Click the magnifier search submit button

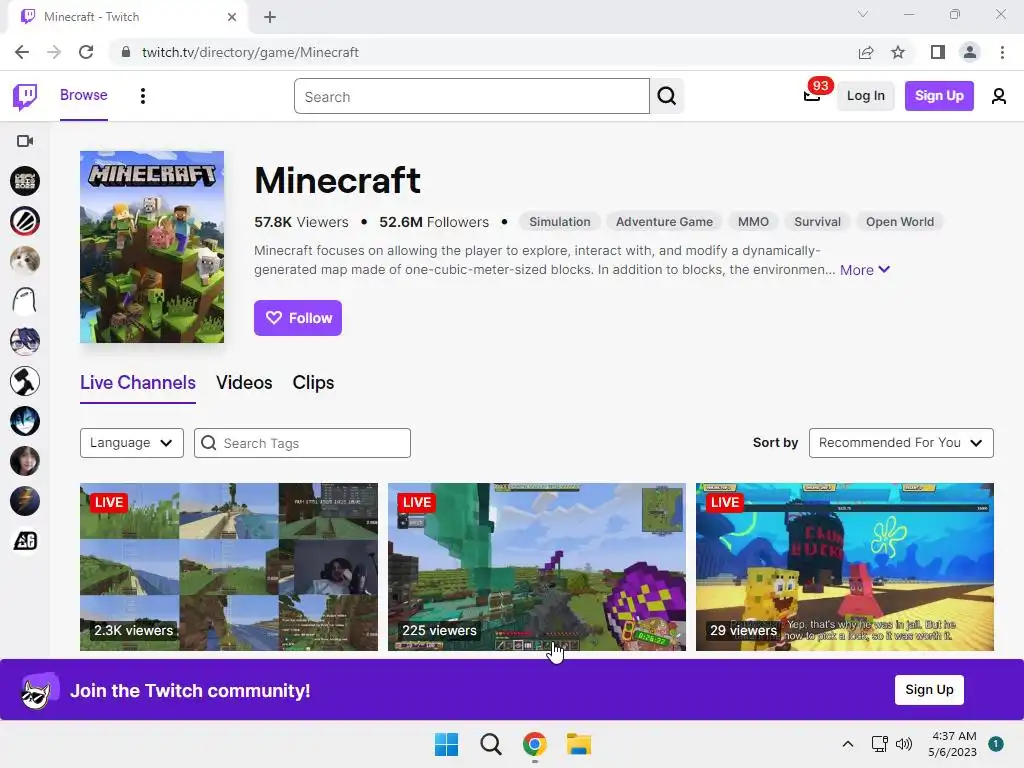(x=667, y=96)
